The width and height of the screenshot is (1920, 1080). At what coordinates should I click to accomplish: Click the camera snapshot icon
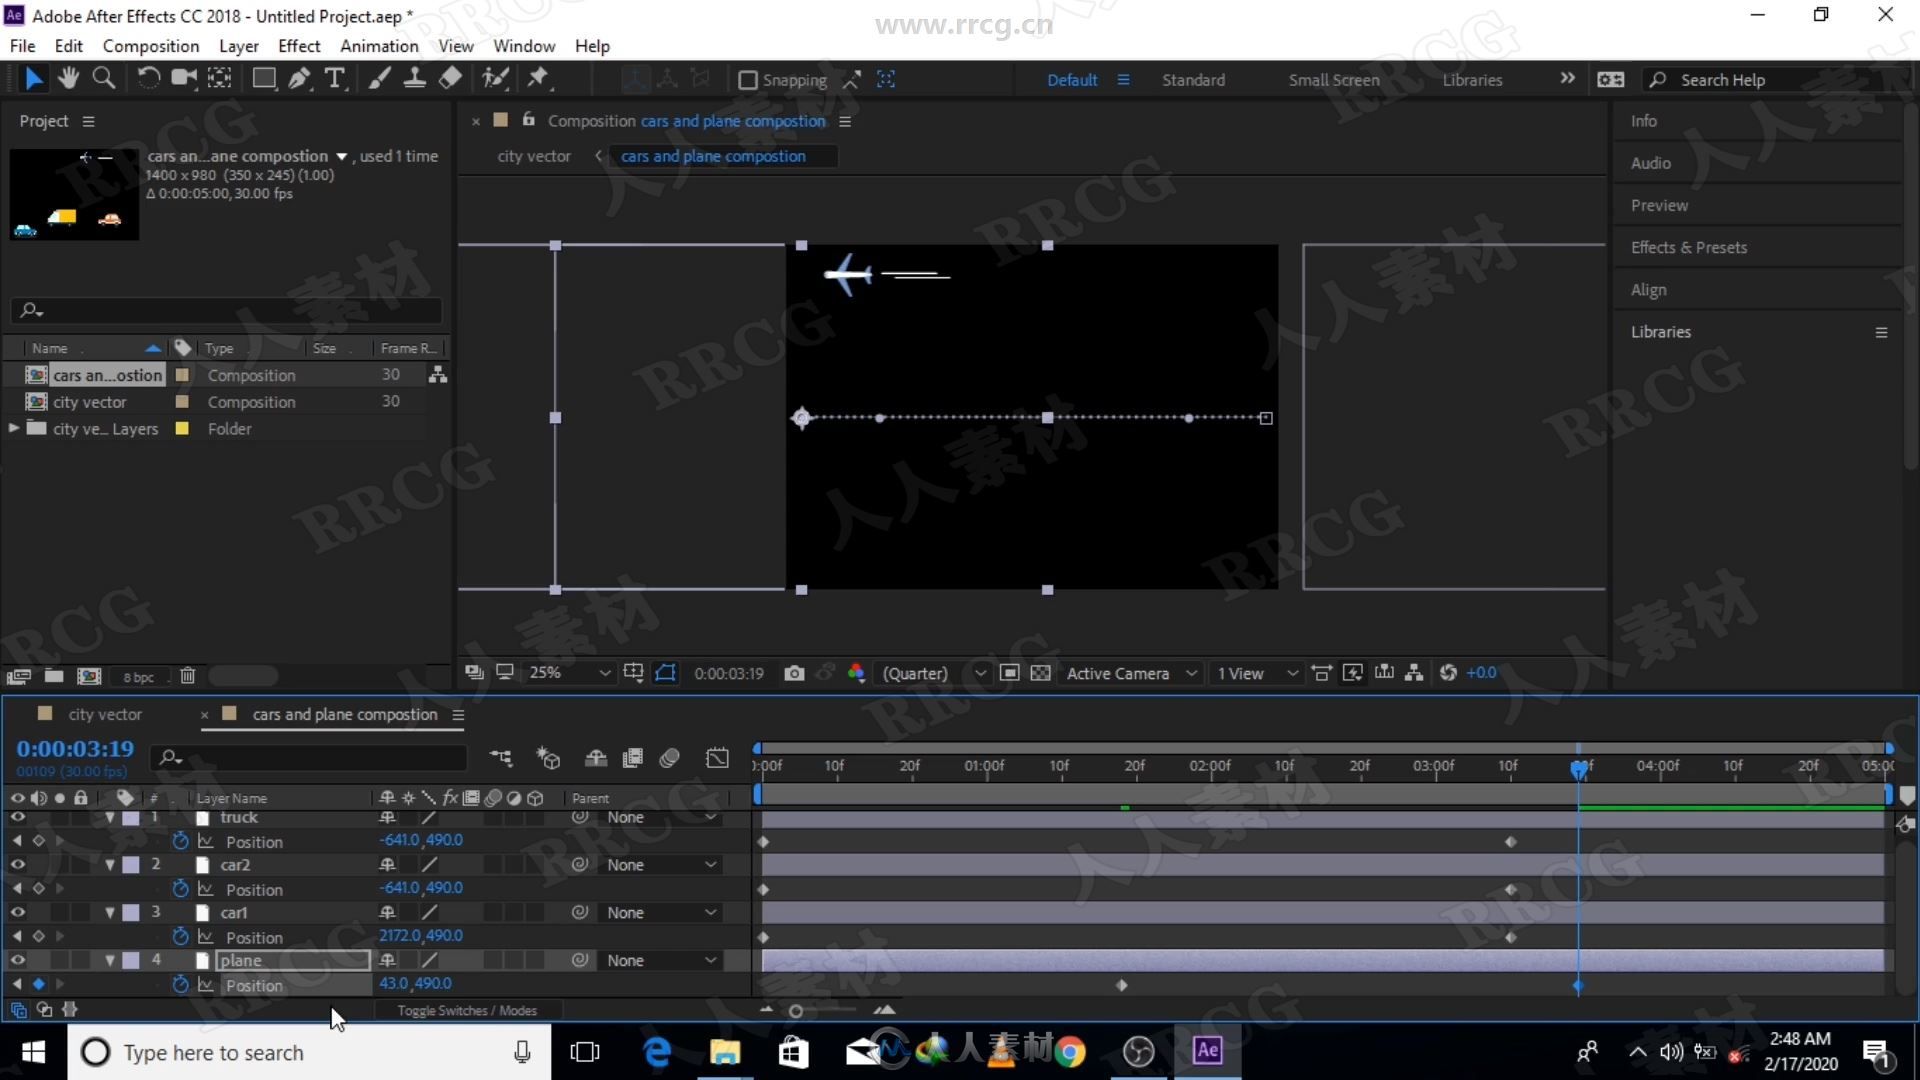click(x=795, y=673)
